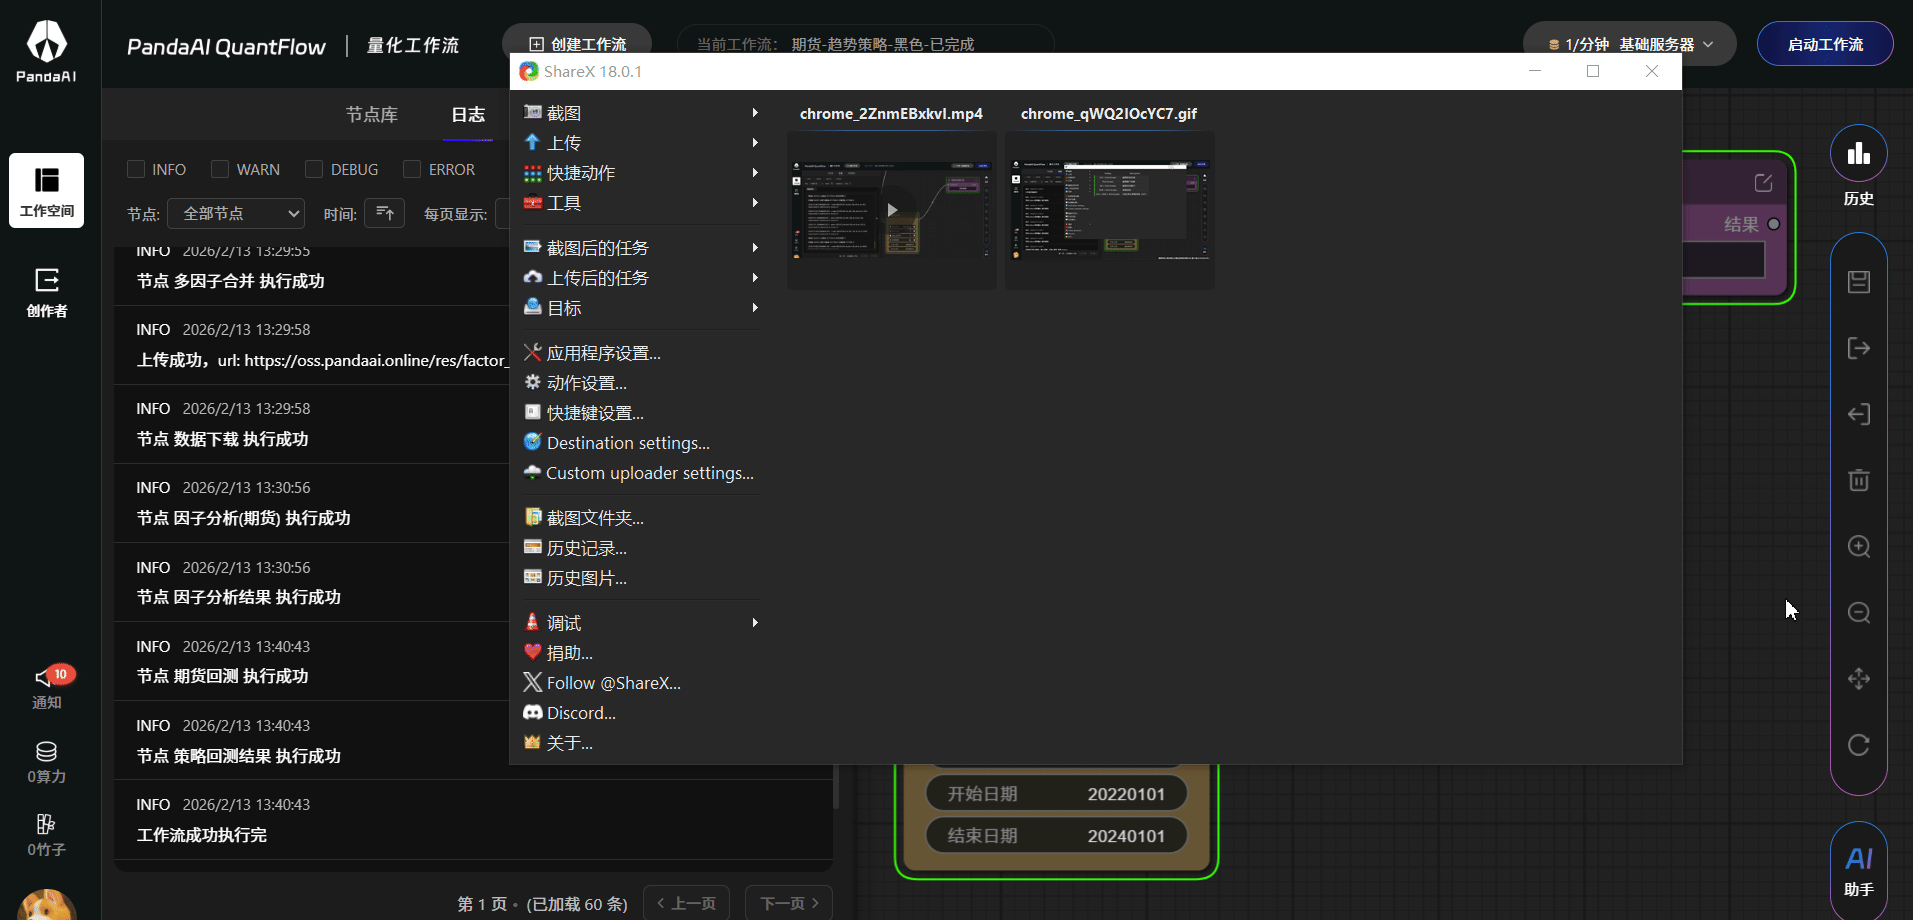Click the export workflow arrow-out icon
Image resolution: width=1913 pixels, height=920 pixels.
point(1859,348)
